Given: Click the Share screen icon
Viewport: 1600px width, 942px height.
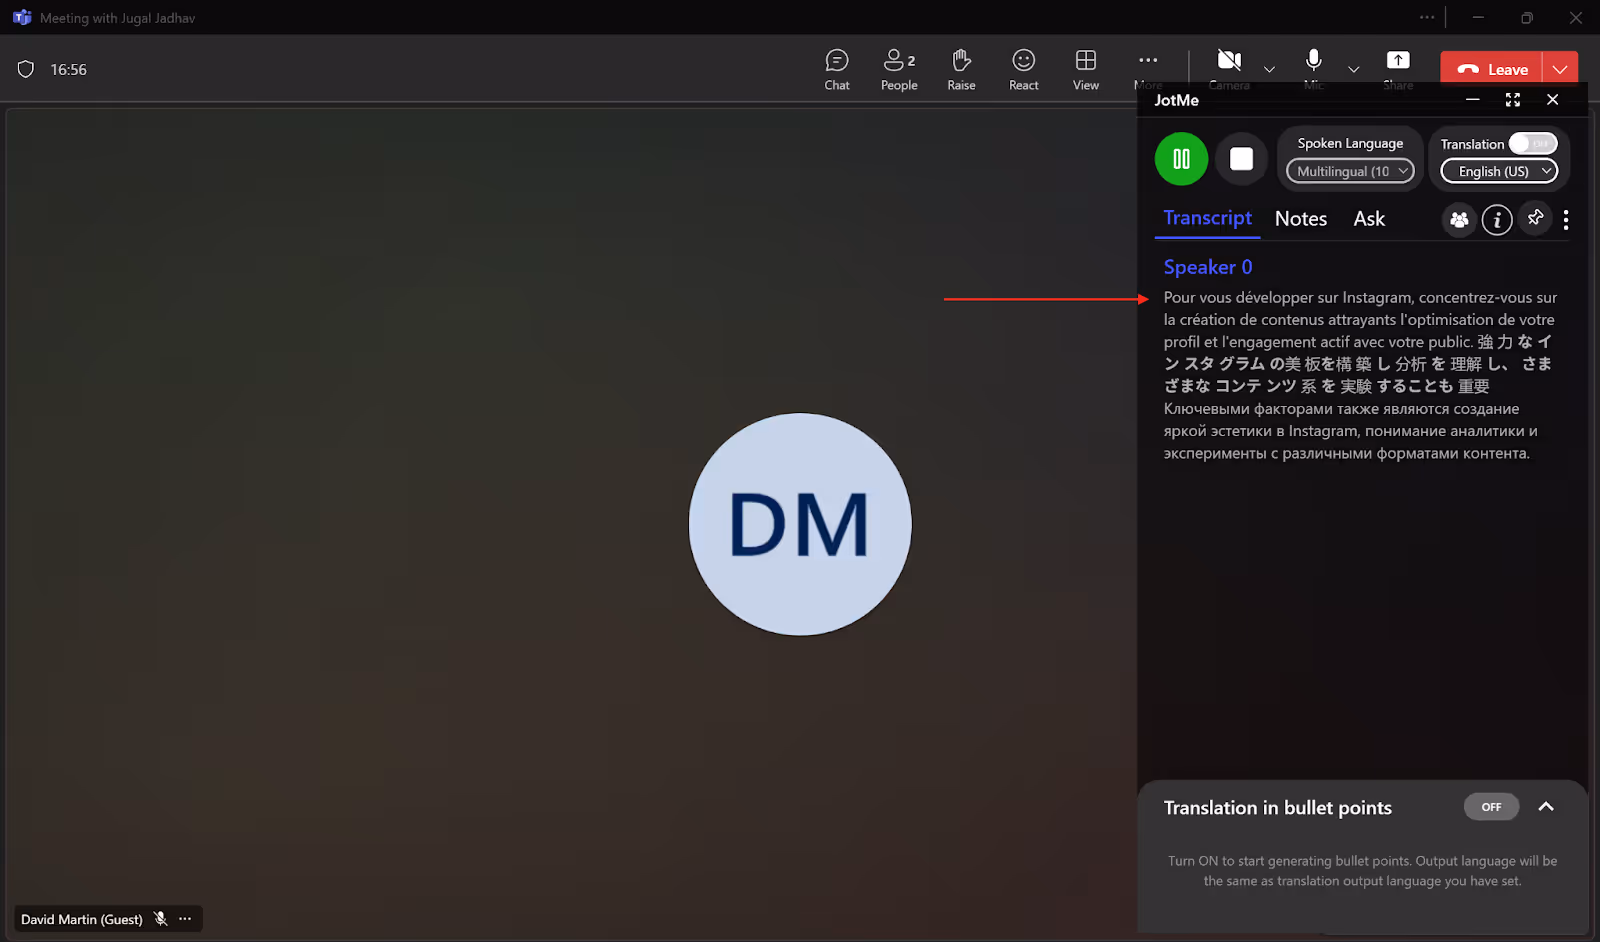Looking at the screenshot, I should coord(1398,62).
